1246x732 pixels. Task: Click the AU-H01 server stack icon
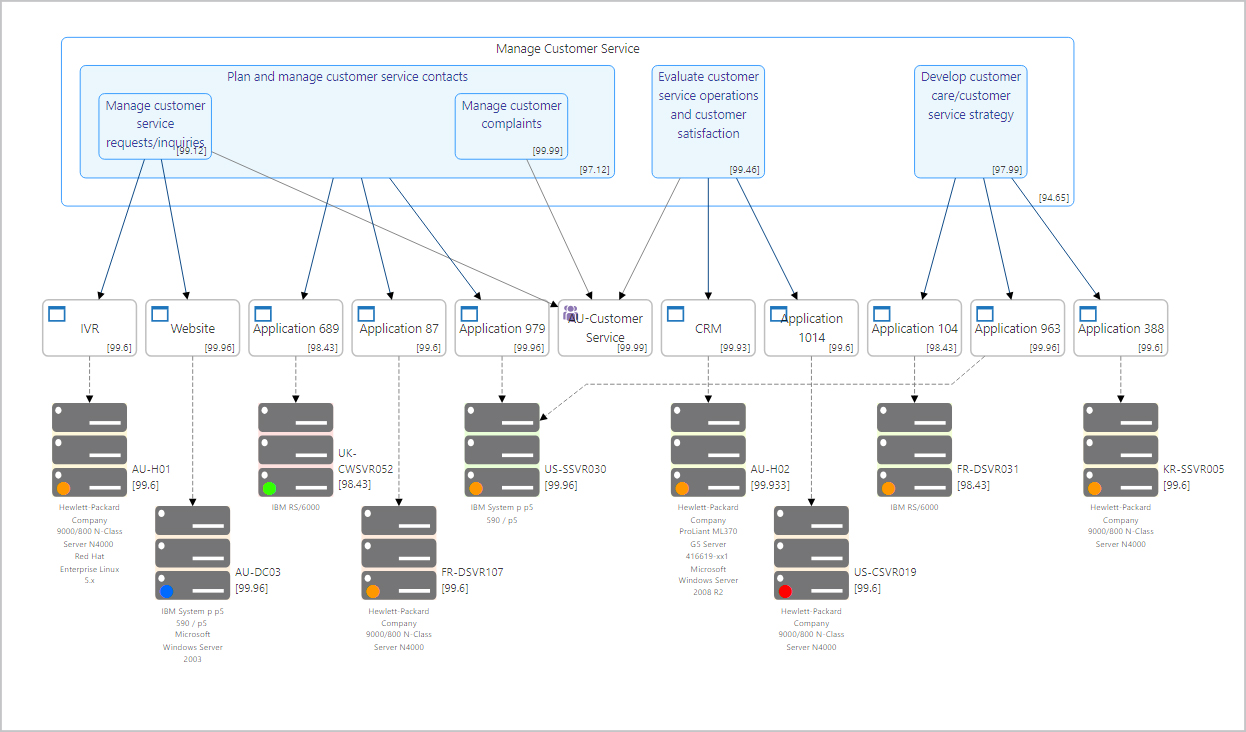coord(90,450)
